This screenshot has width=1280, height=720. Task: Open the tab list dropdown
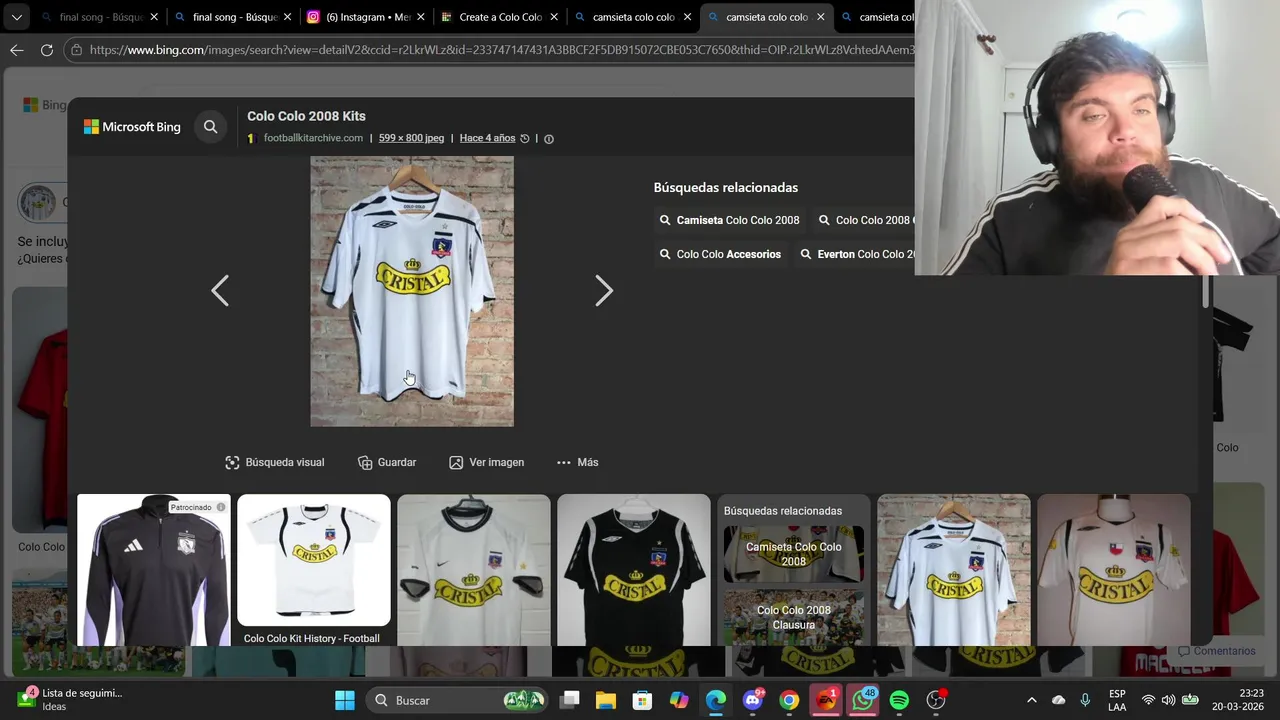pos(16,17)
